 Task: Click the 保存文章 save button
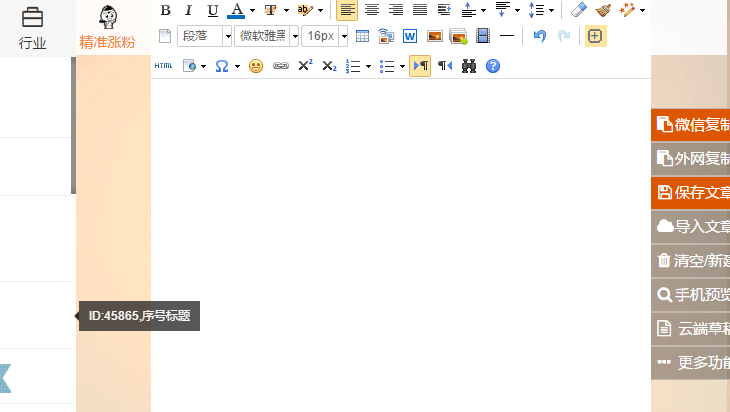pyautogui.click(x=692, y=193)
